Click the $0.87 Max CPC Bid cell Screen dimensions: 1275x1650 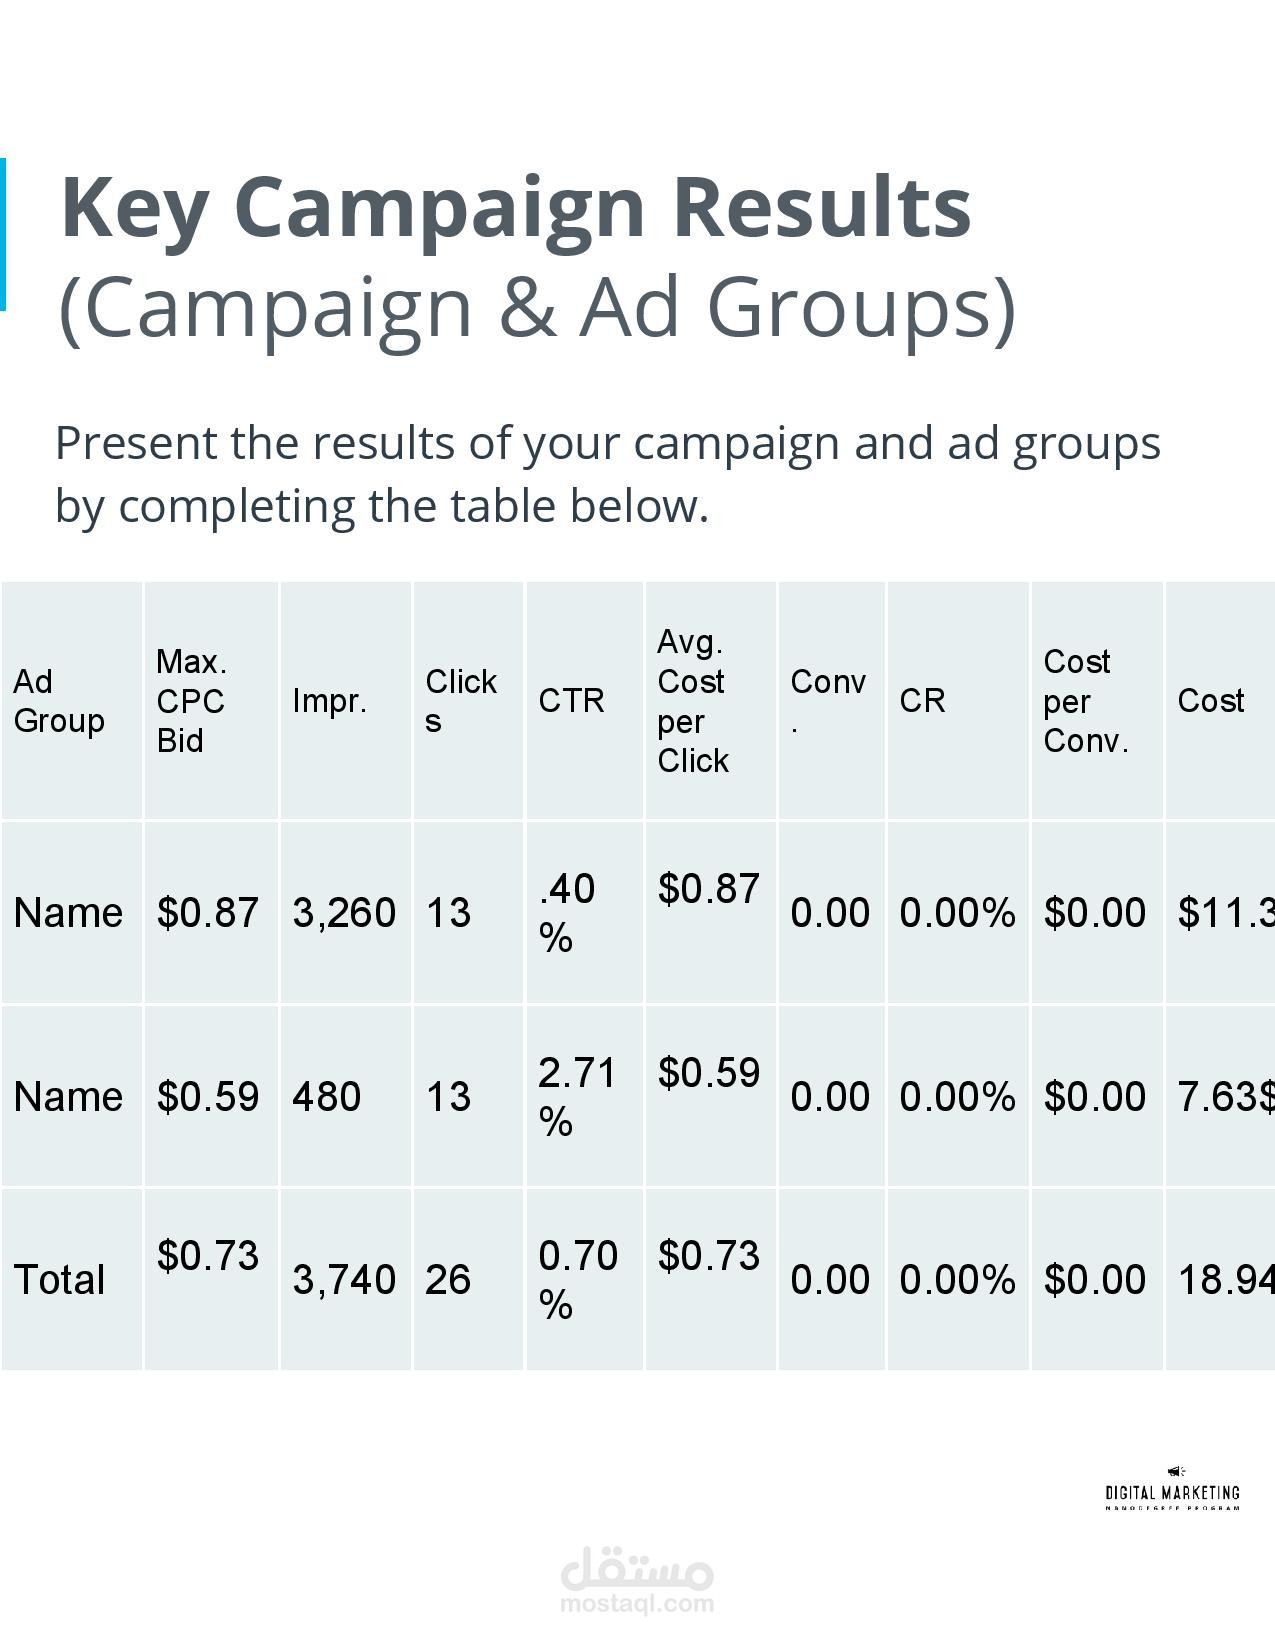click(207, 913)
